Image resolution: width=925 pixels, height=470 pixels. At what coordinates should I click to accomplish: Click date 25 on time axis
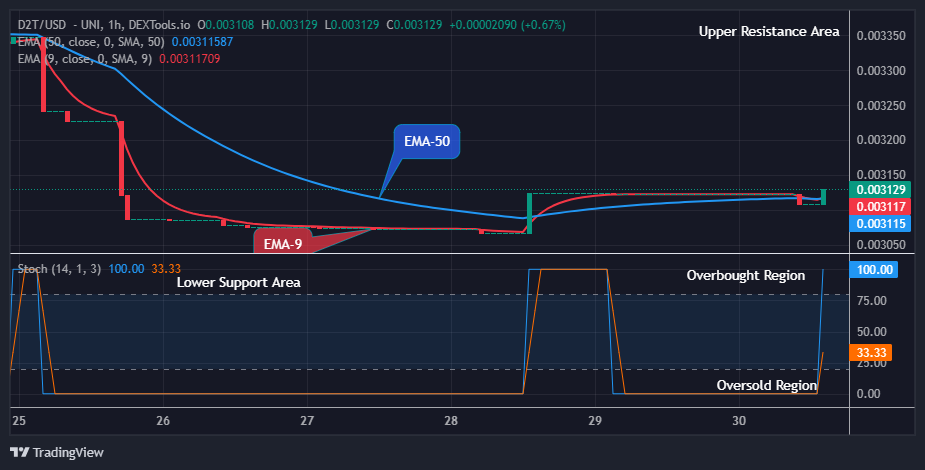(x=19, y=420)
